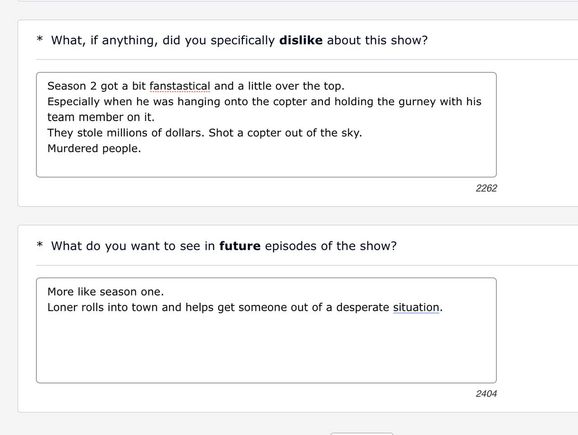Viewport: 578px width, 435px height.
Task: Click "Season 2" at start of the dislike answer
Action: pos(72,86)
